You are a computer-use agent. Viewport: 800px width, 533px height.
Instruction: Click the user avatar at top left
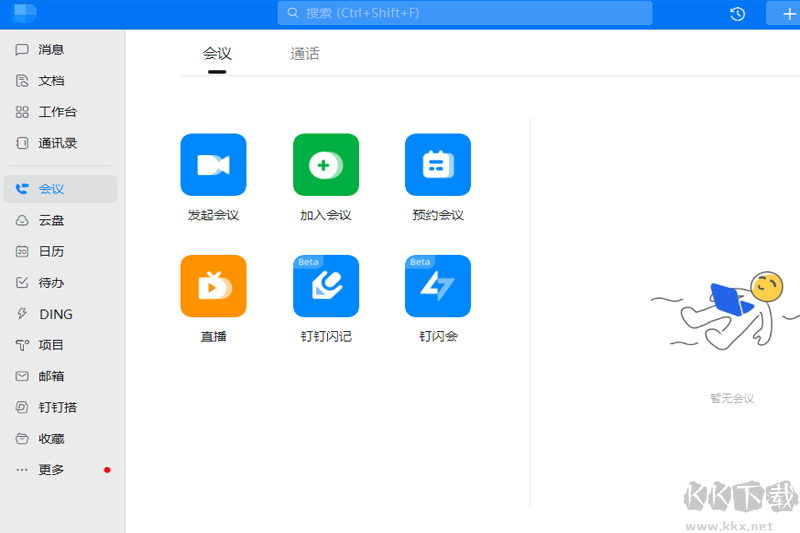(x=23, y=12)
